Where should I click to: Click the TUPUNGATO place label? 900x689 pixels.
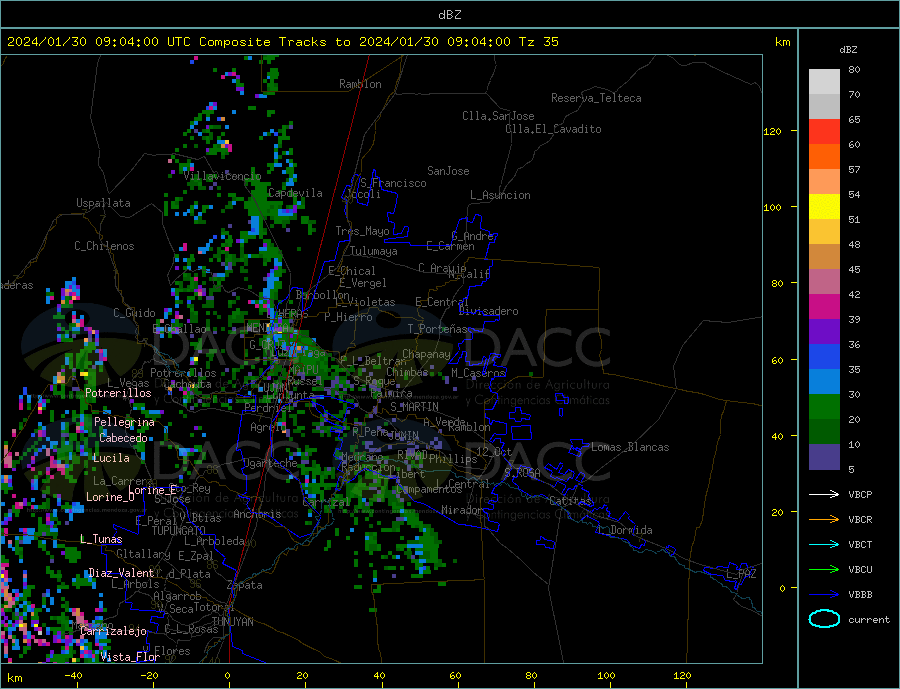click(x=178, y=531)
